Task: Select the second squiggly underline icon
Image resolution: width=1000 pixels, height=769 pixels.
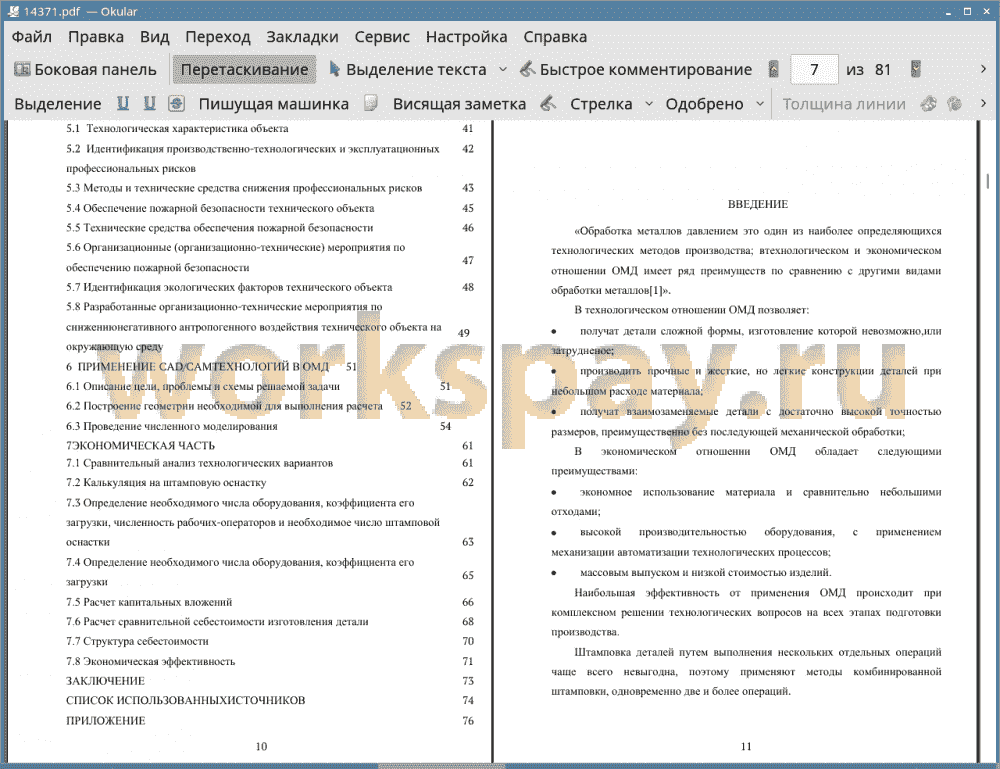Action: click(150, 104)
